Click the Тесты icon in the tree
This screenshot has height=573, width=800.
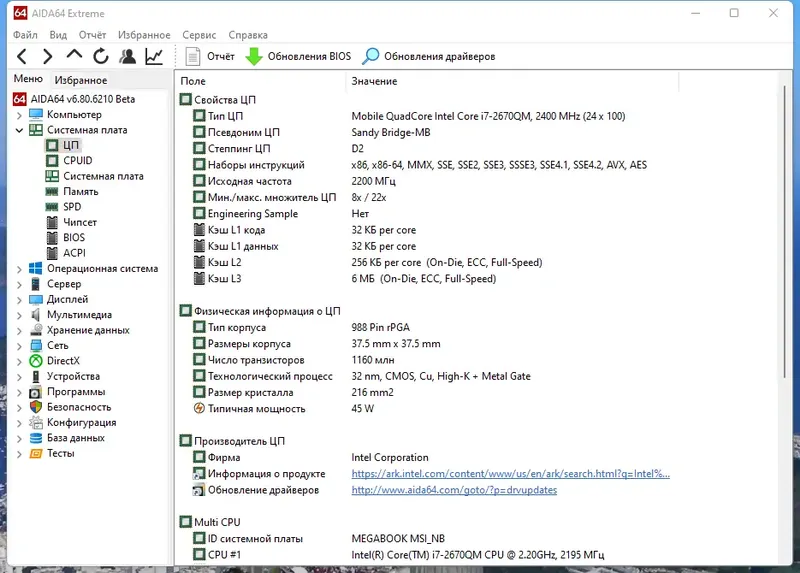tap(36, 453)
